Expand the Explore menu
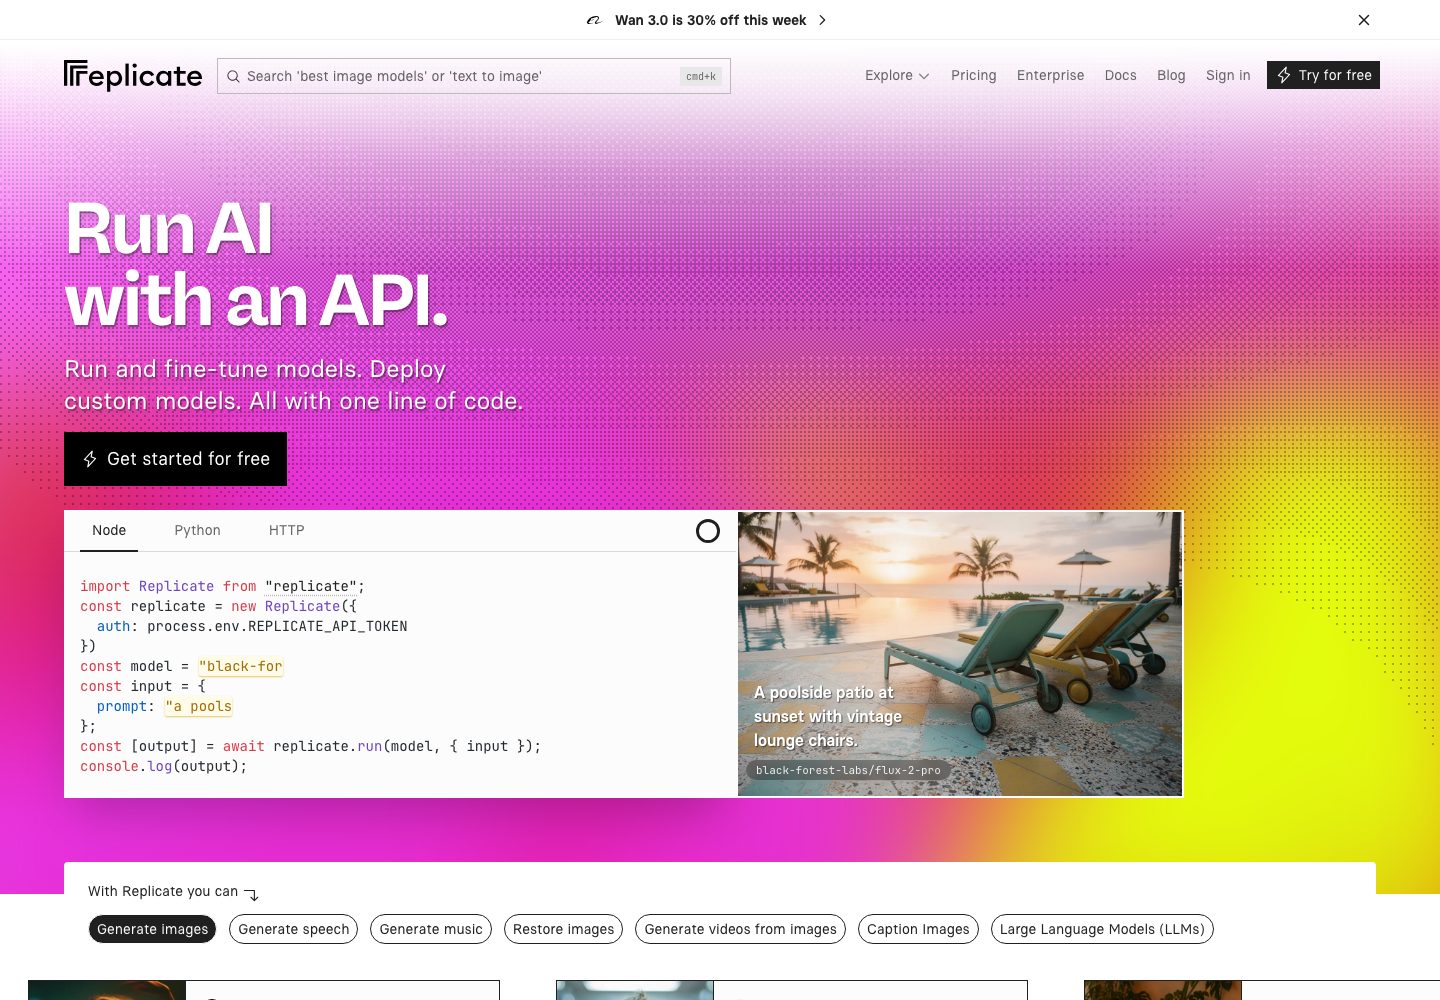1440x1000 pixels. pyautogui.click(x=897, y=75)
